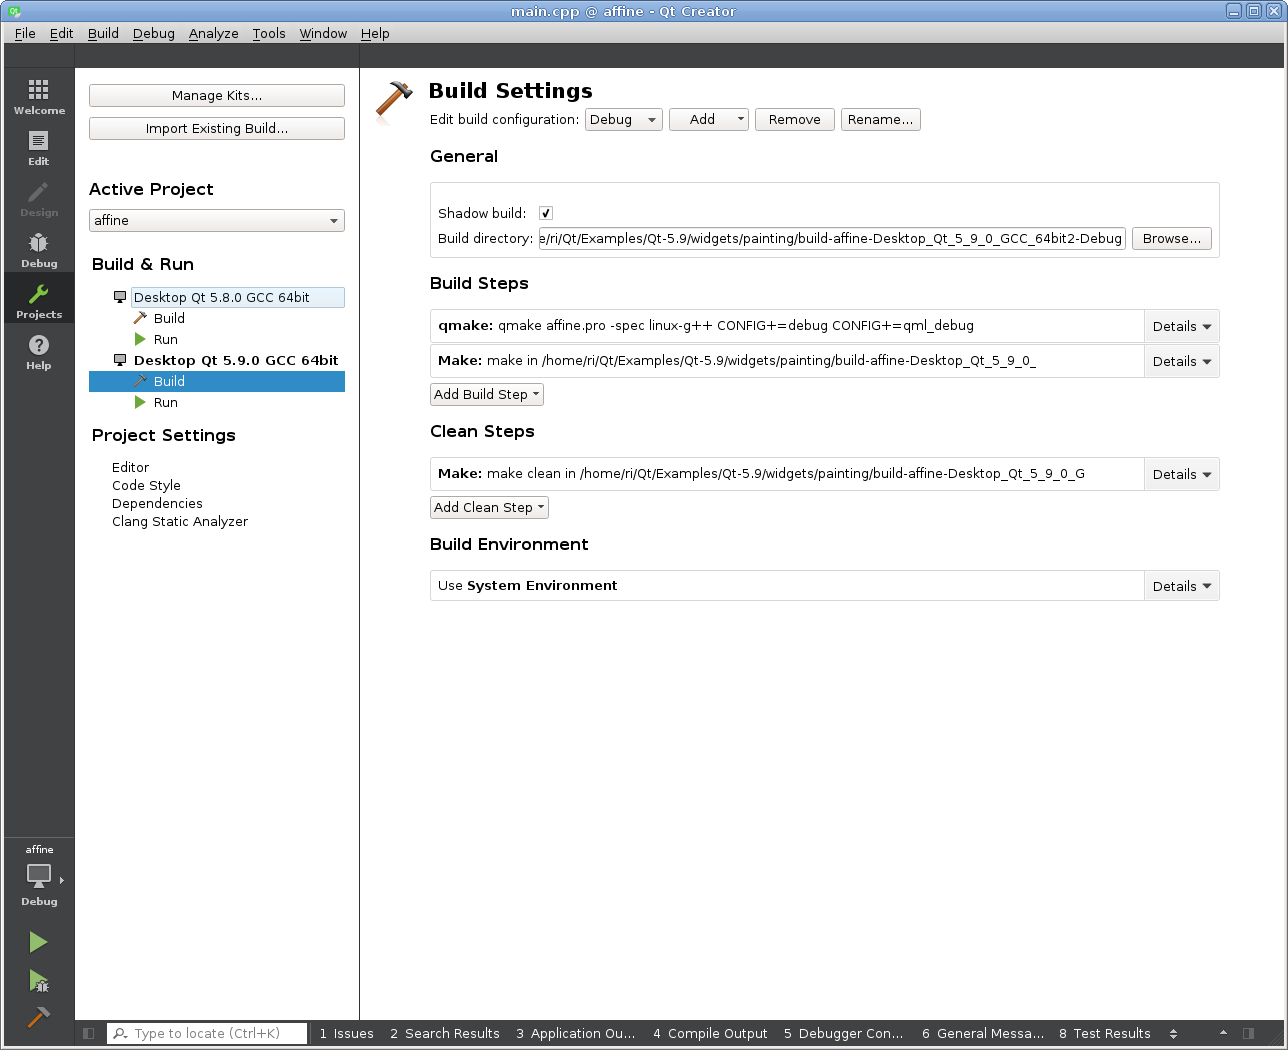Show the Compile Output pane
The image size is (1288, 1050).
pyautogui.click(x=710, y=1033)
